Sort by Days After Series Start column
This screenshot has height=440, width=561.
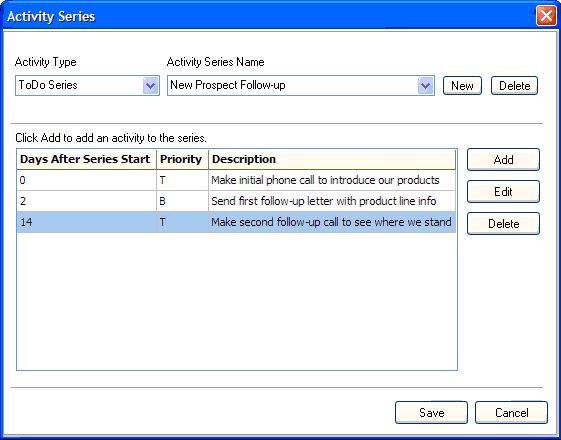click(x=86, y=159)
